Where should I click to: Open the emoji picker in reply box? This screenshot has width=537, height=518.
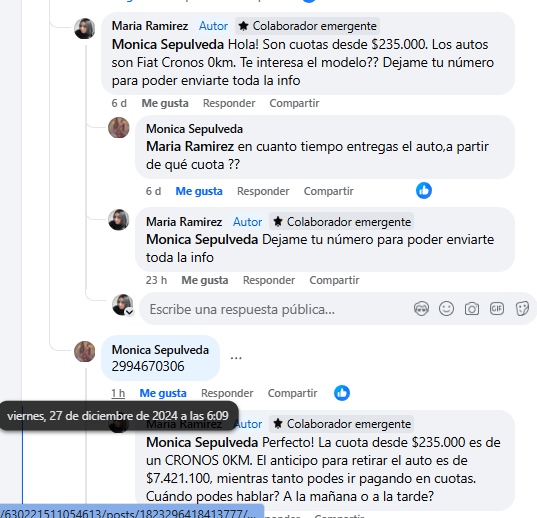point(446,309)
